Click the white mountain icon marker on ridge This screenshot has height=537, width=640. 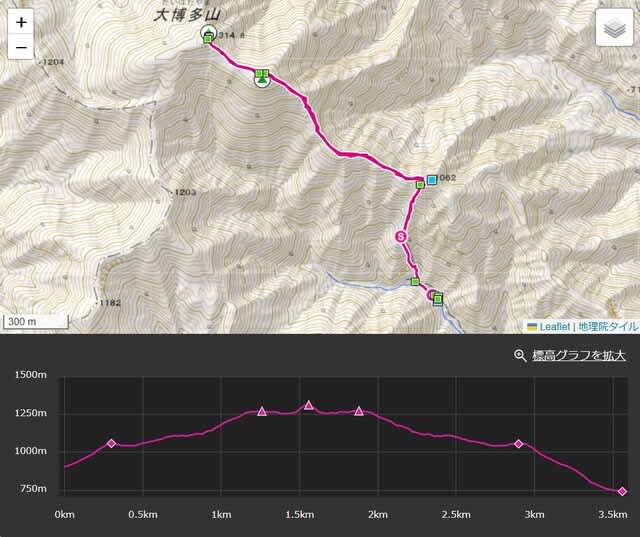click(262, 79)
